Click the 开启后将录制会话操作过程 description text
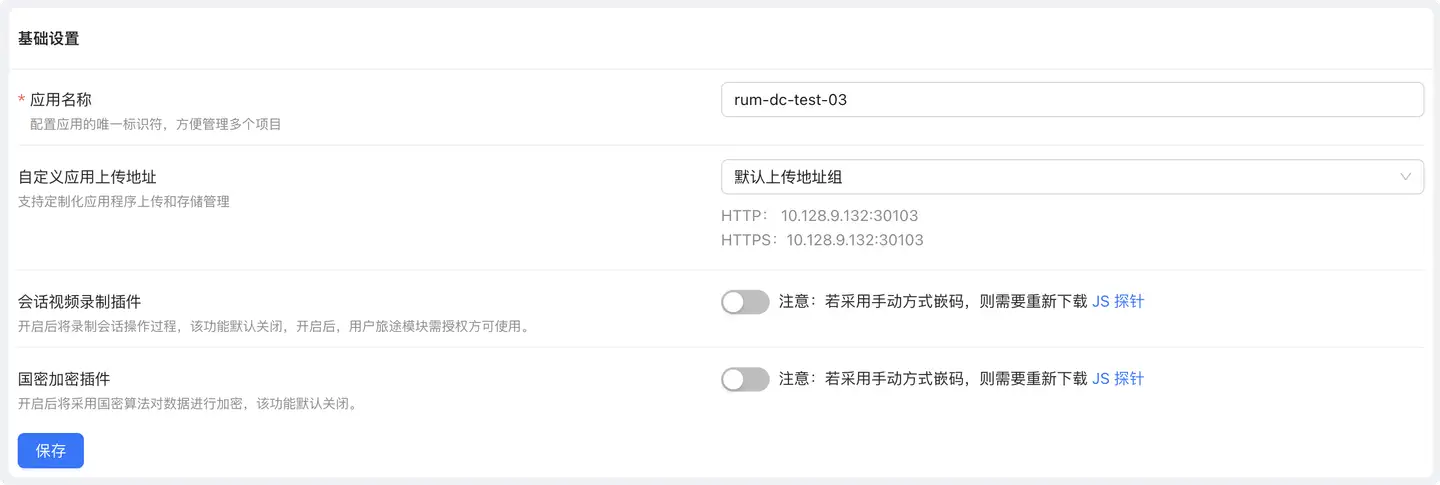 click(x=273, y=327)
